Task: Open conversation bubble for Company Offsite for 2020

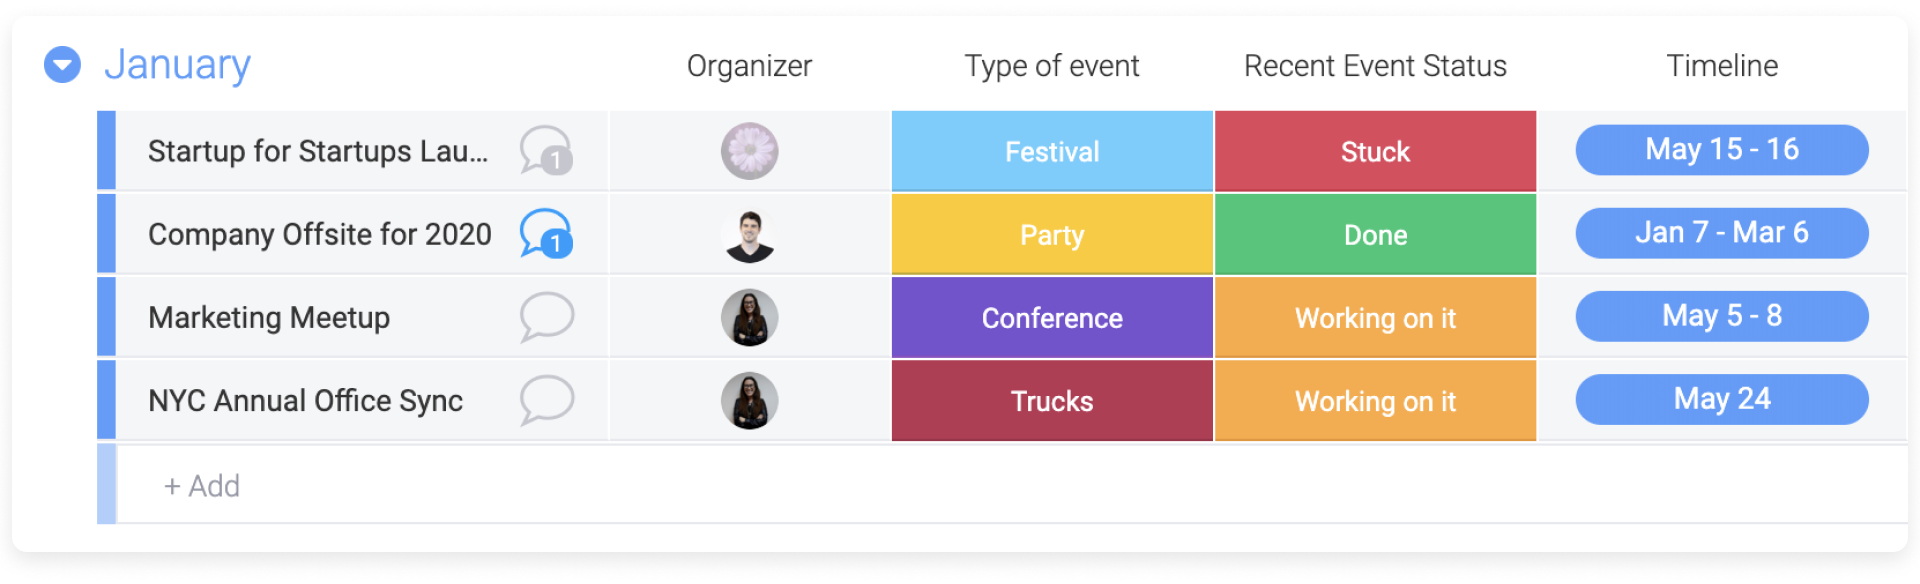Action: [546, 234]
